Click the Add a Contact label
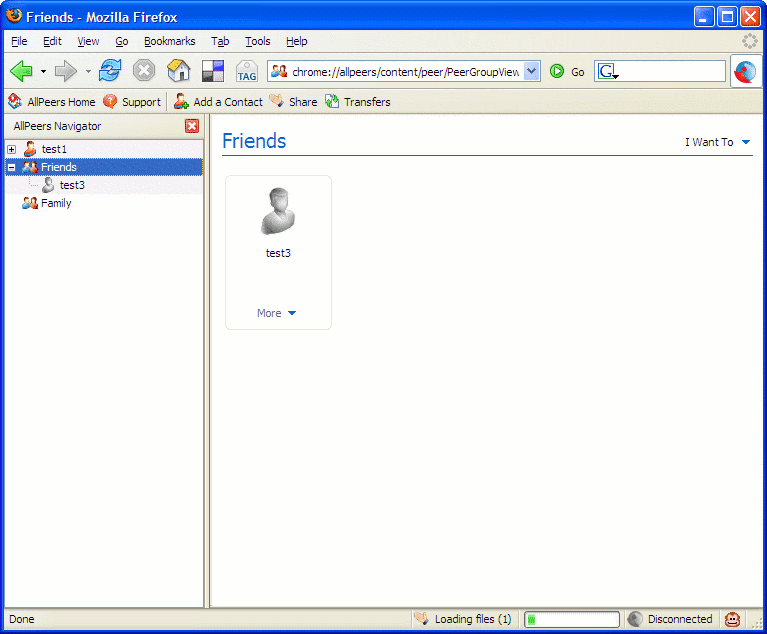This screenshot has height=634, width=767. (228, 102)
